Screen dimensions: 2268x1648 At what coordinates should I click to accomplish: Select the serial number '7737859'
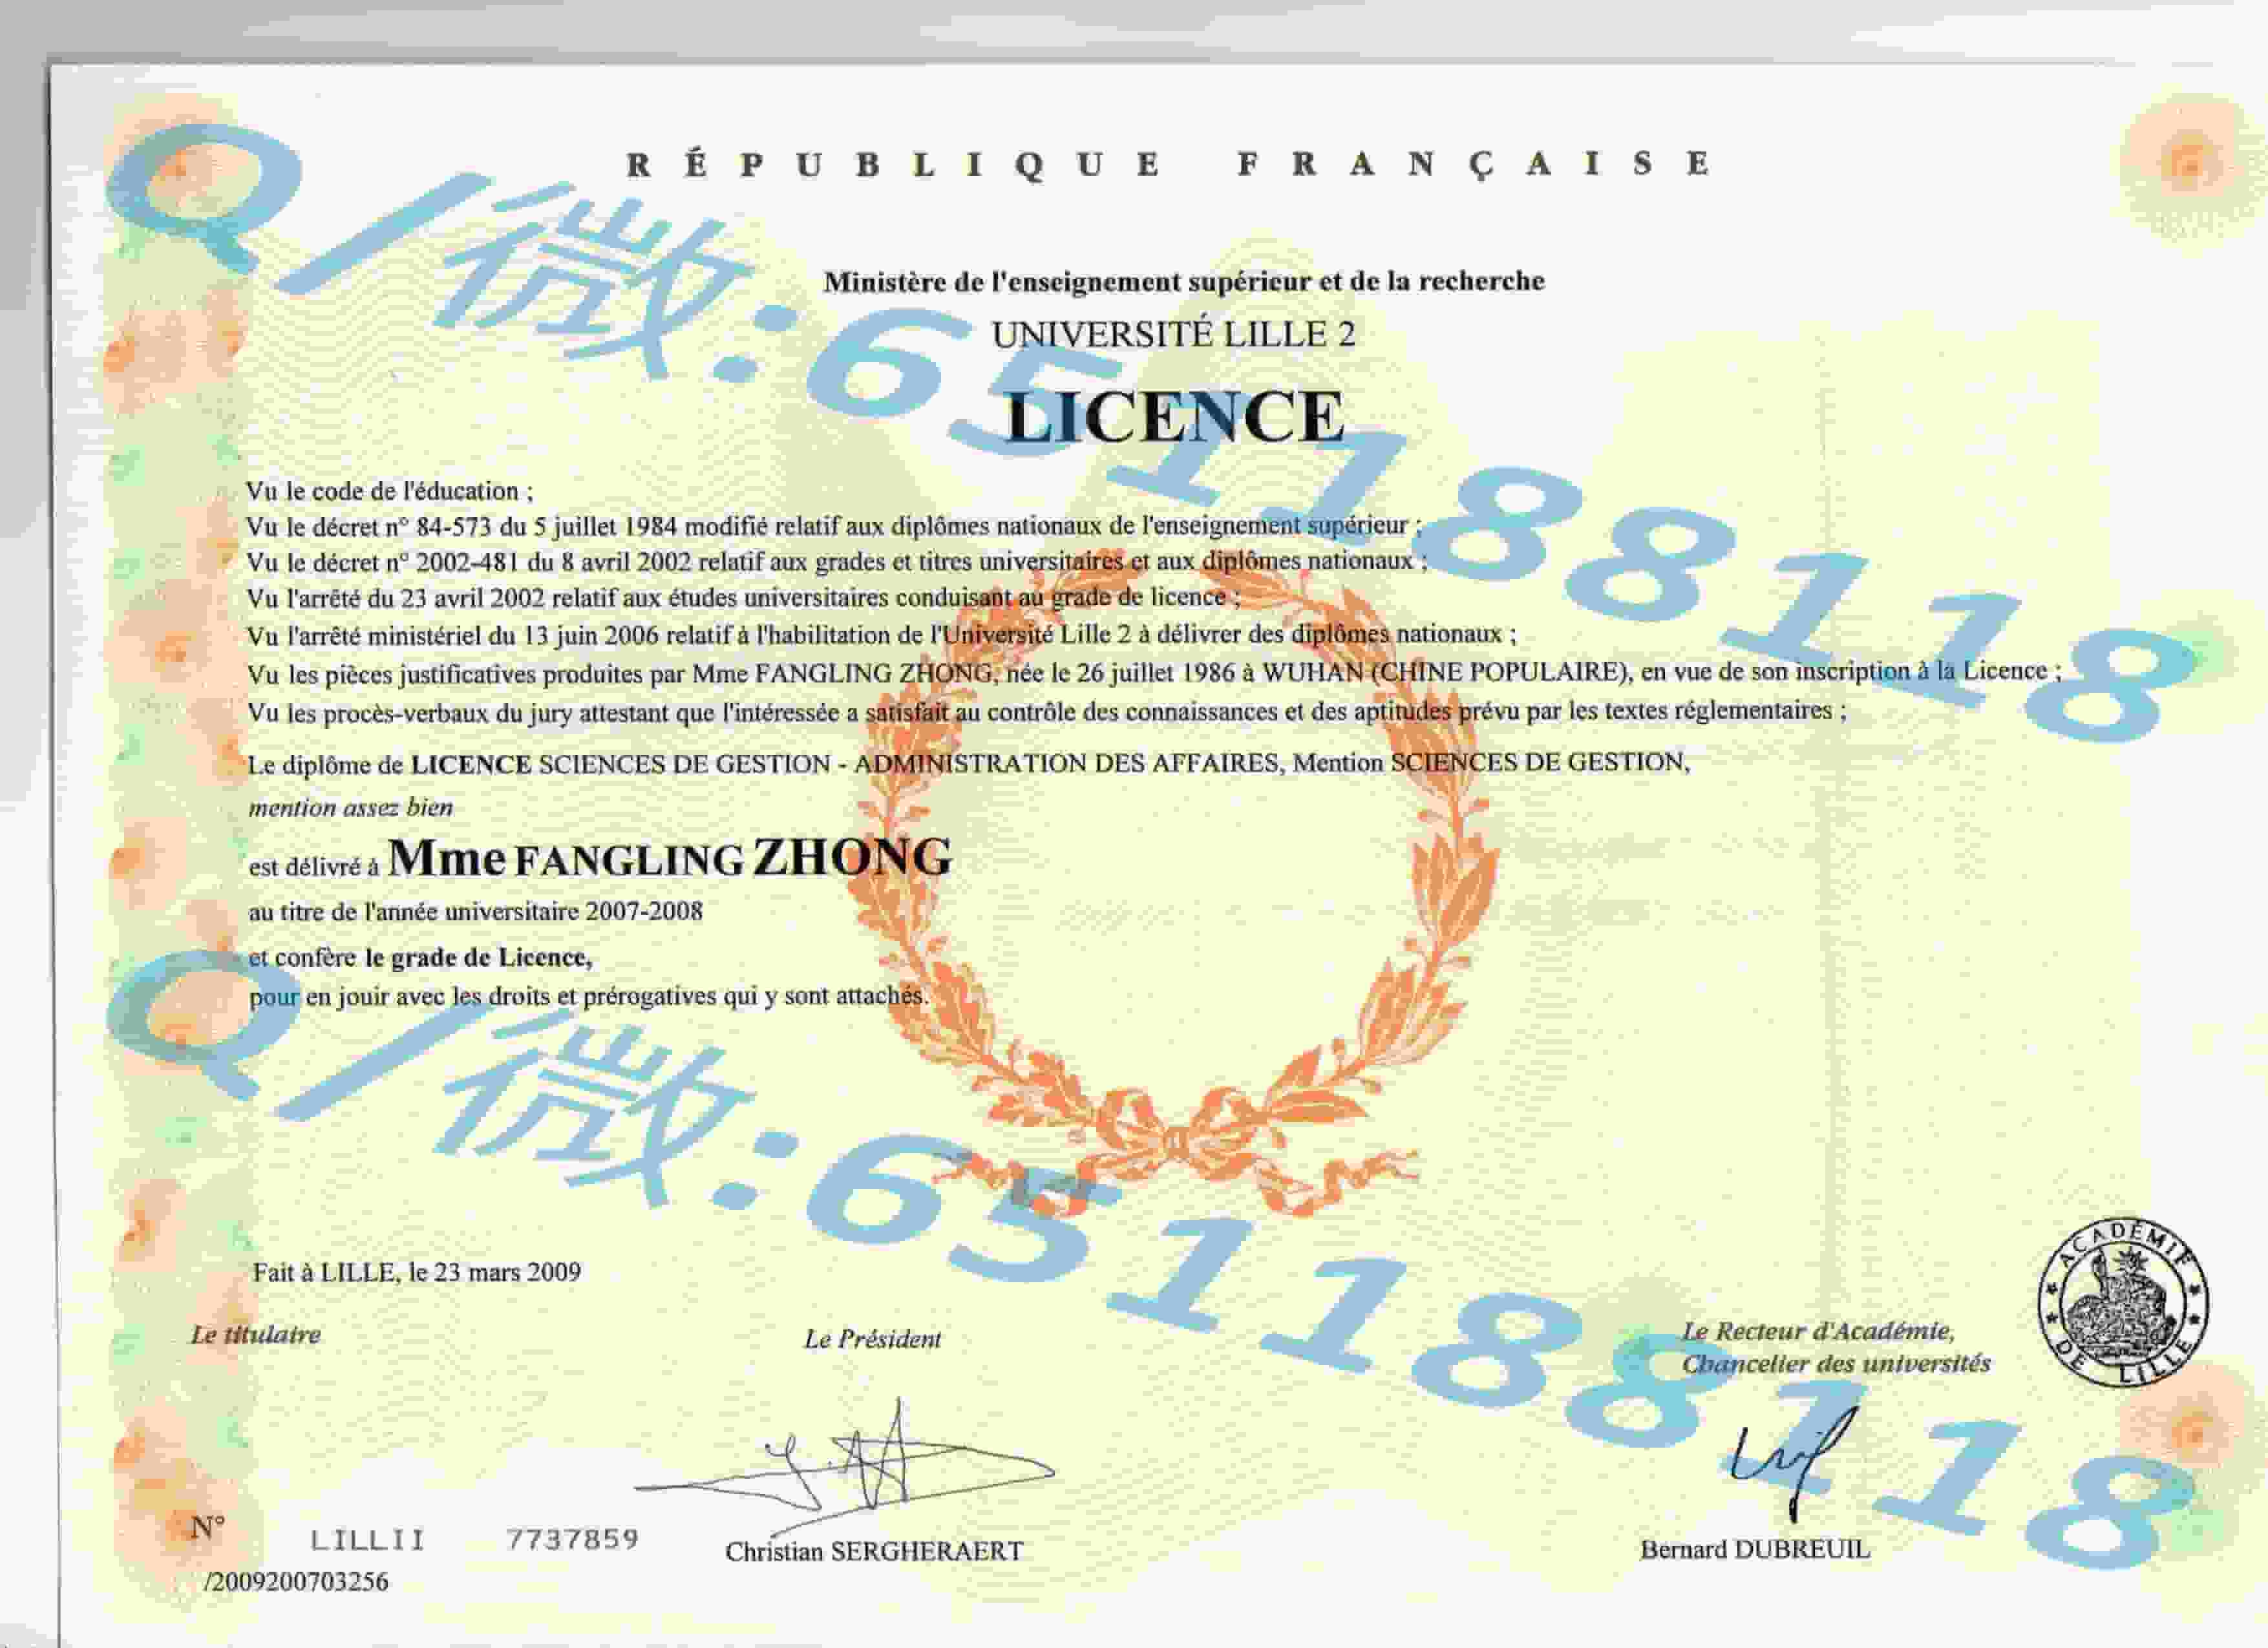tap(572, 1539)
